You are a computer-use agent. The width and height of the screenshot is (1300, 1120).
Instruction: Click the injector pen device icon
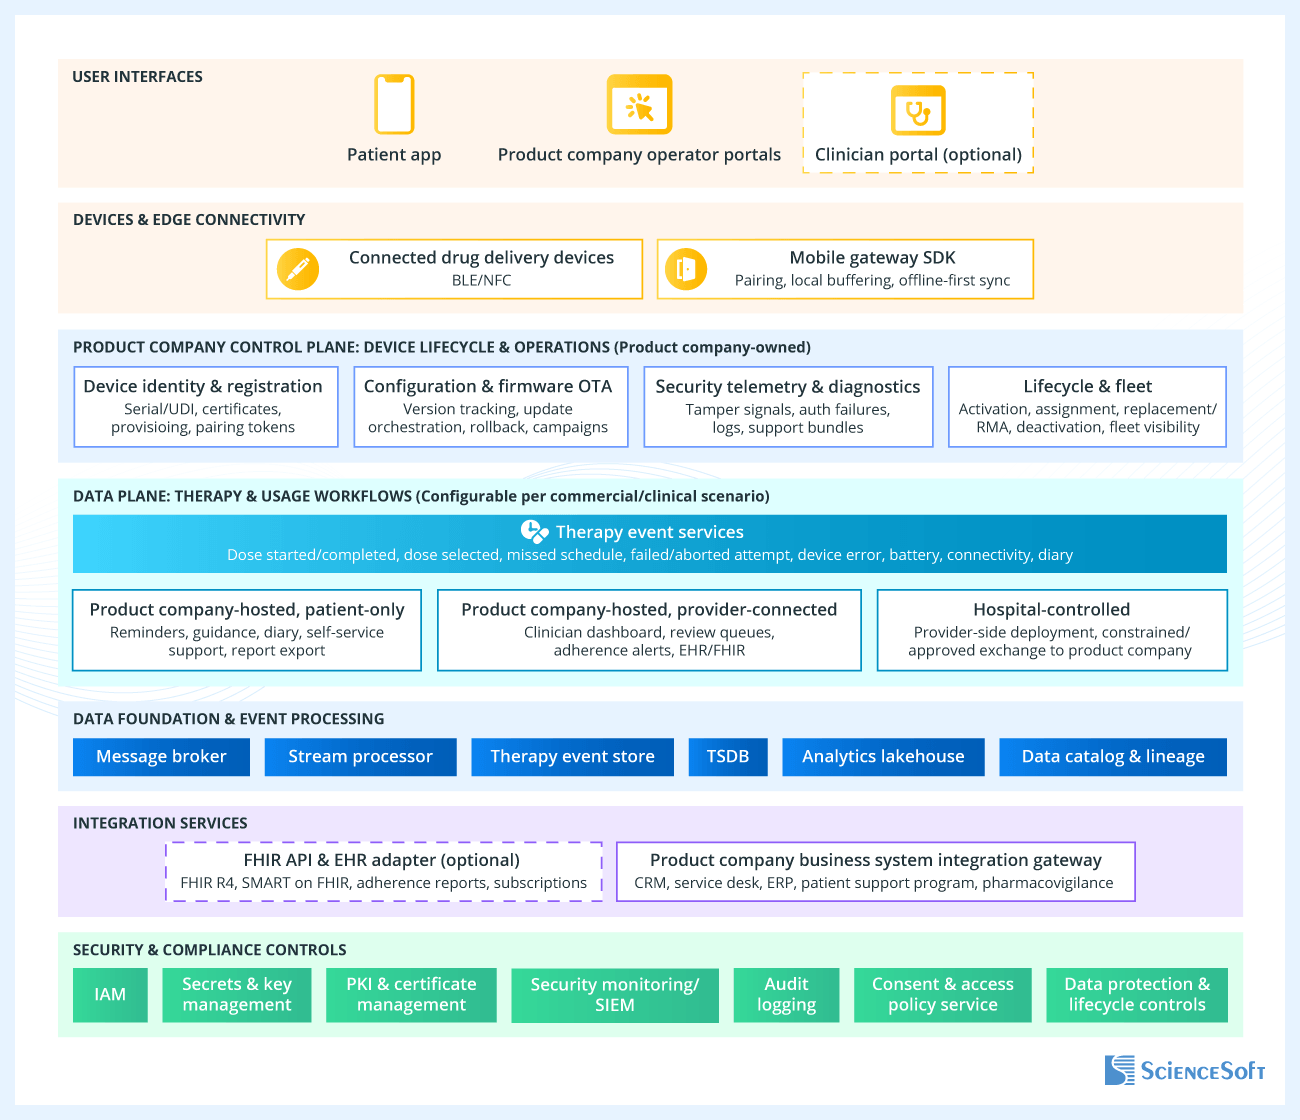pos(298,269)
